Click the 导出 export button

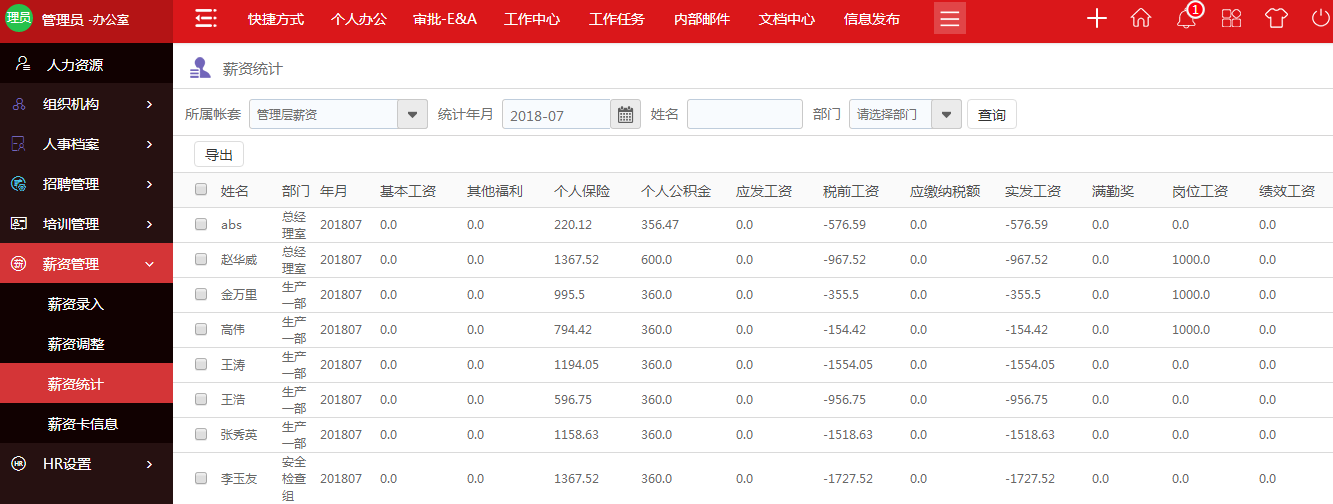pyautogui.click(x=218, y=155)
